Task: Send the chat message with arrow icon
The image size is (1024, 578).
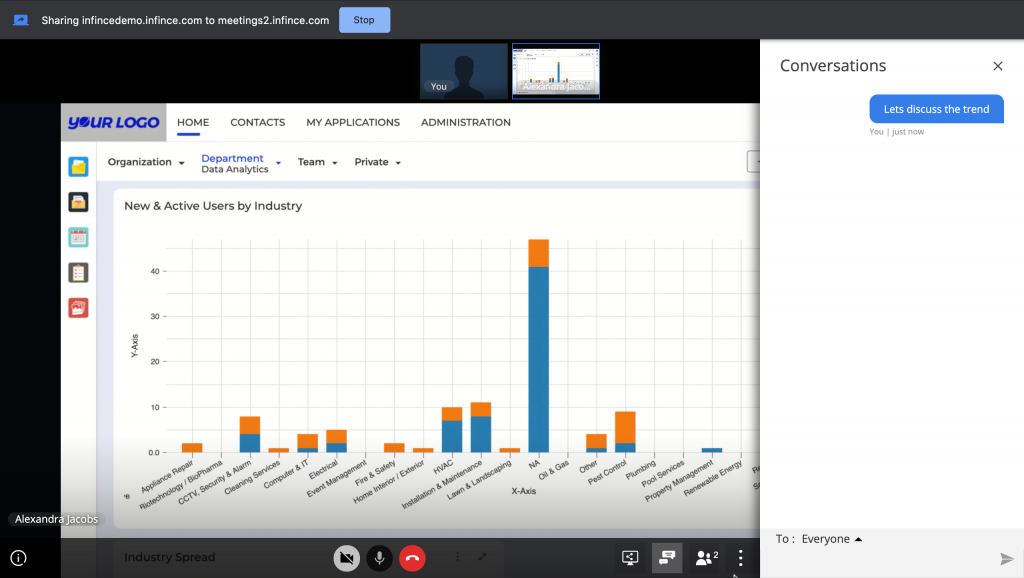Action: pyautogui.click(x=1006, y=558)
